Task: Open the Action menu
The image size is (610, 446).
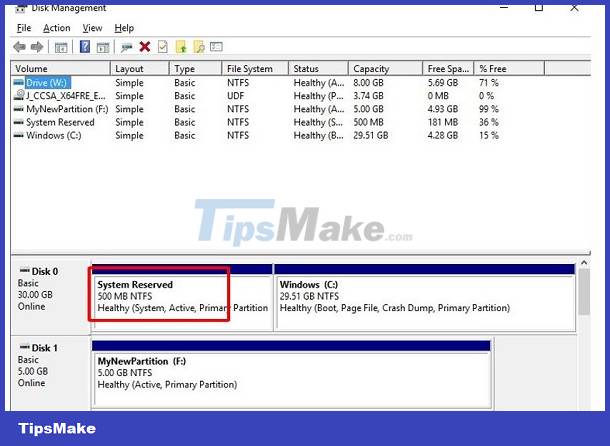Action: click(x=57, y=28)
